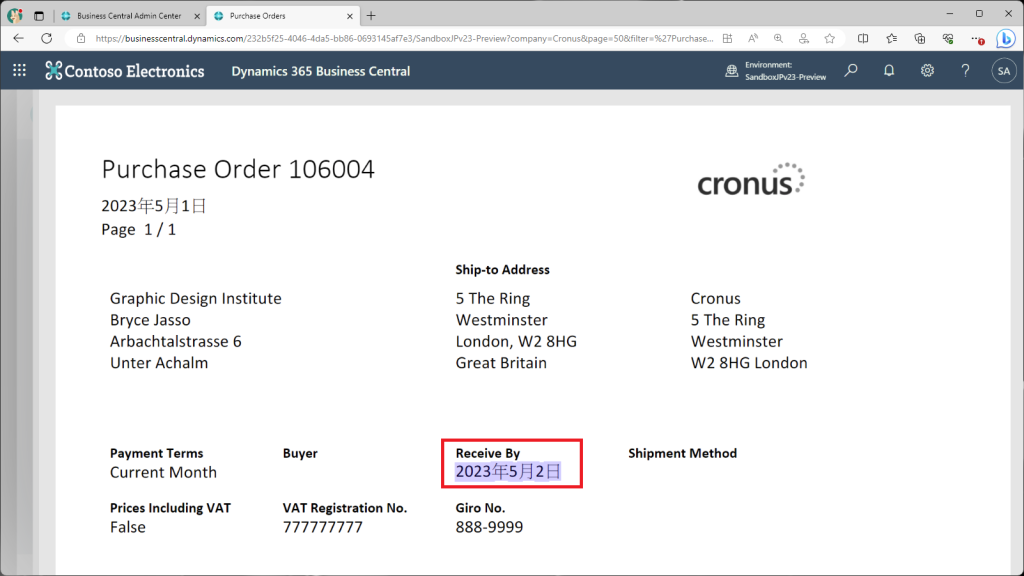Click the Page 1 / 1 text
This screenshot has height=576, width=1024.
click(138, 229)
